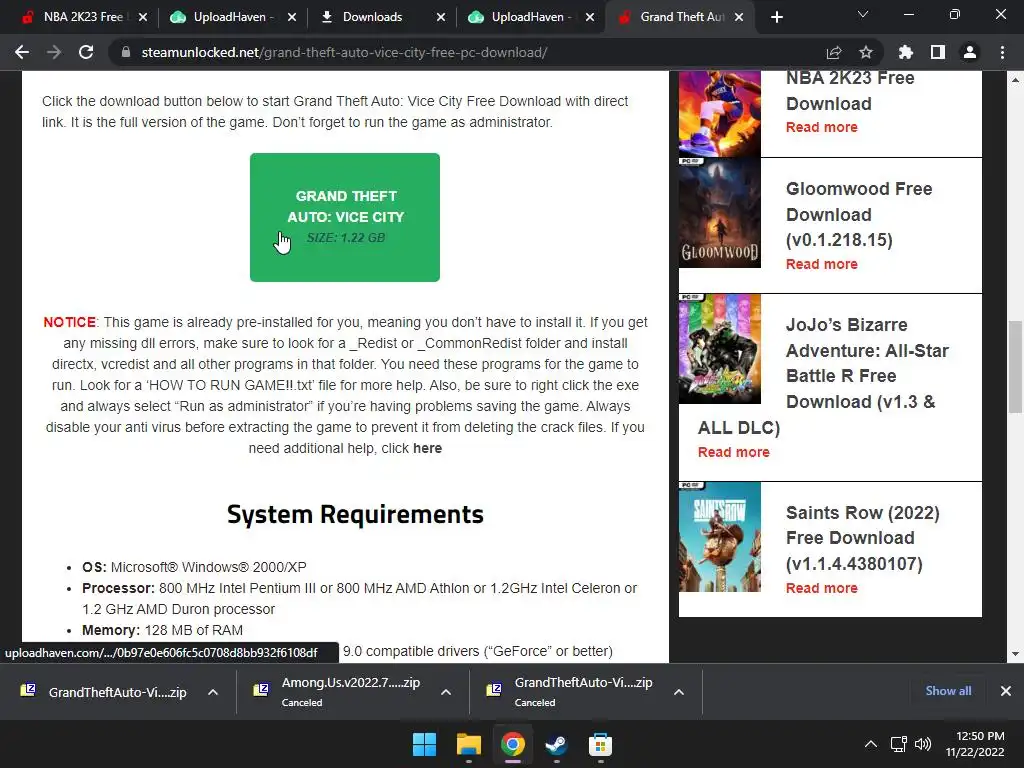This screenshot has width=1024, height=768.
Task: Close the Grand Theft Auto tab
Action: point(739,17)
